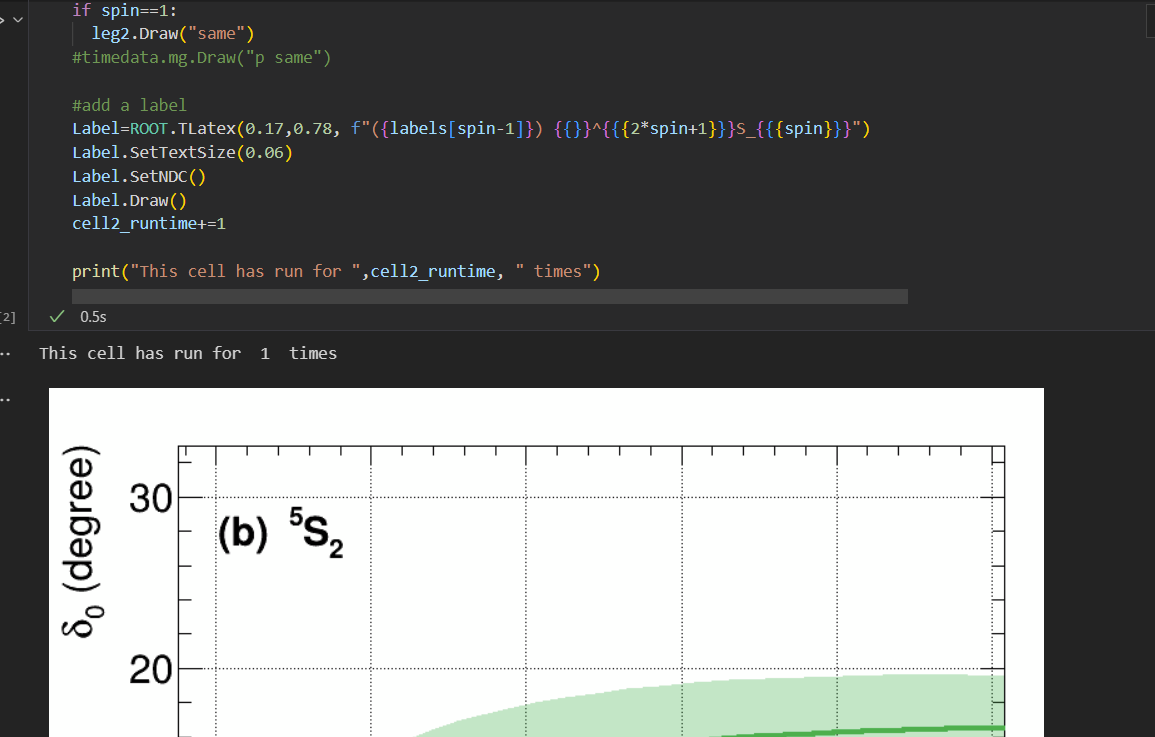The height and width of the screenshot is (737, 1155).
Task: Click the '#add a label' comment
Action: pos(129,105)
